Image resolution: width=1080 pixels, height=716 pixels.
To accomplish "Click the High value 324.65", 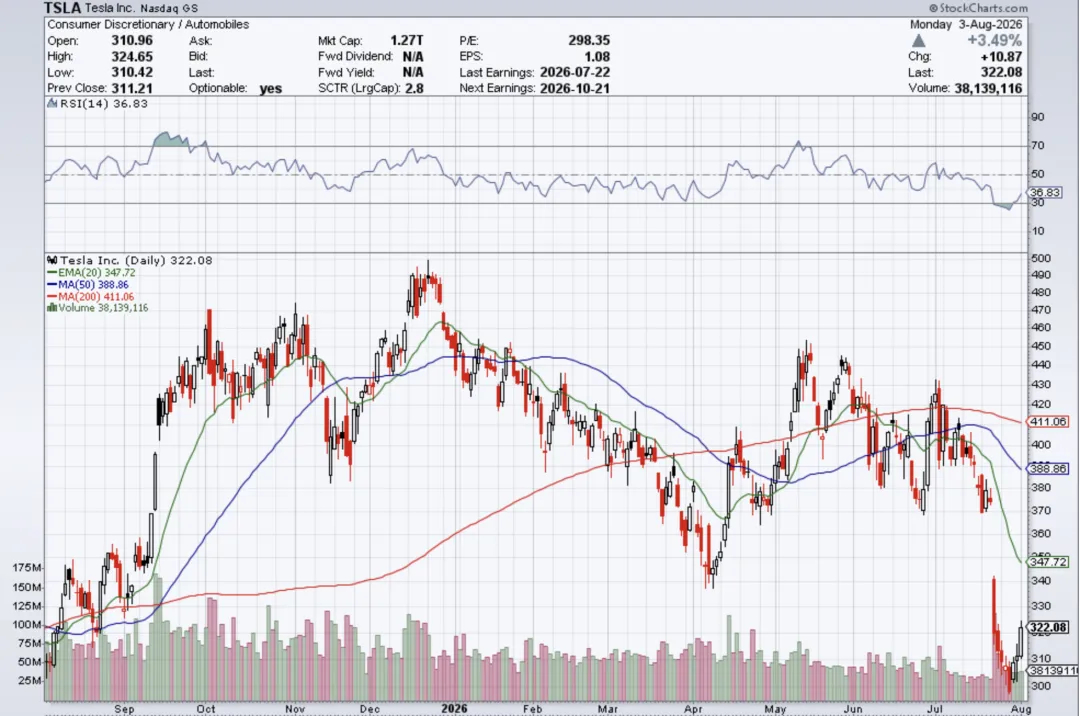I will point(132,56).
